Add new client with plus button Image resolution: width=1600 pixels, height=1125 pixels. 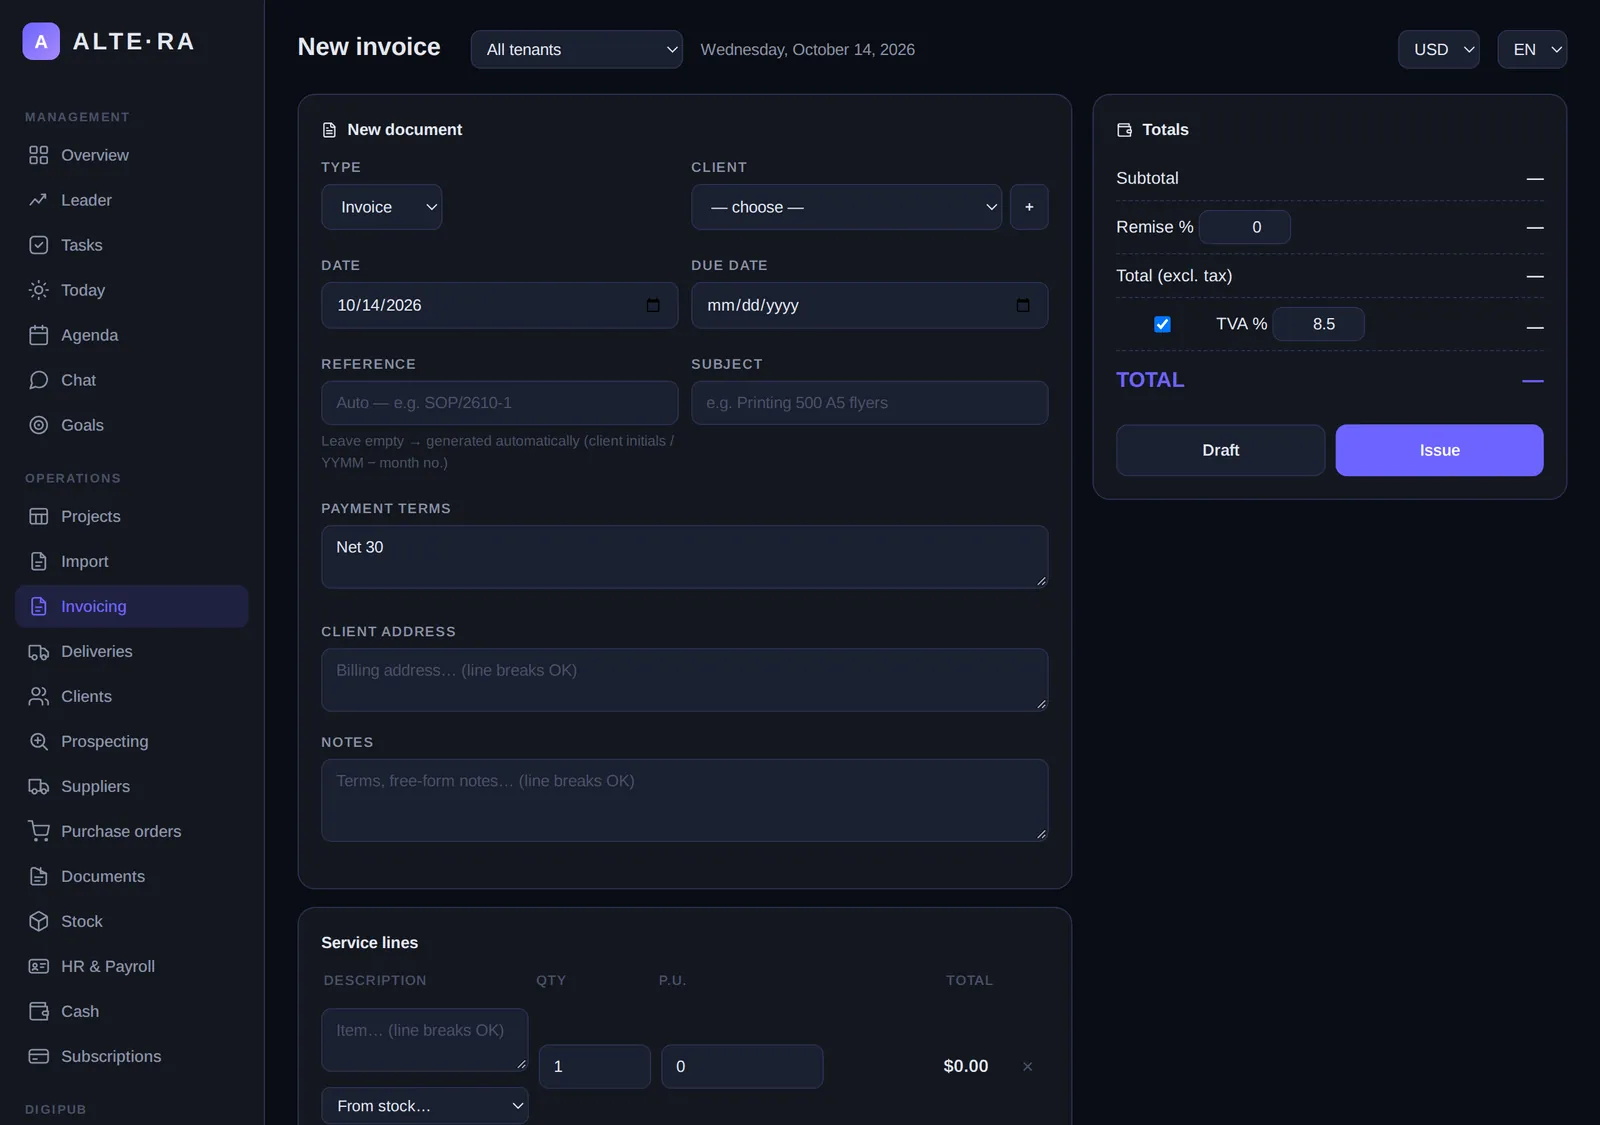pyautogui.click(x=1029, y=207)
